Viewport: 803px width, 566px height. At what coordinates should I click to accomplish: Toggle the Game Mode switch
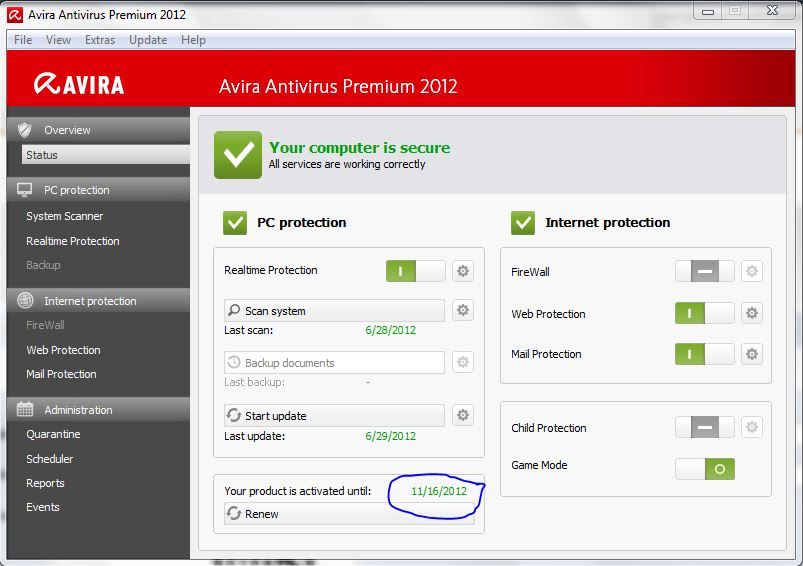[705, 469]
